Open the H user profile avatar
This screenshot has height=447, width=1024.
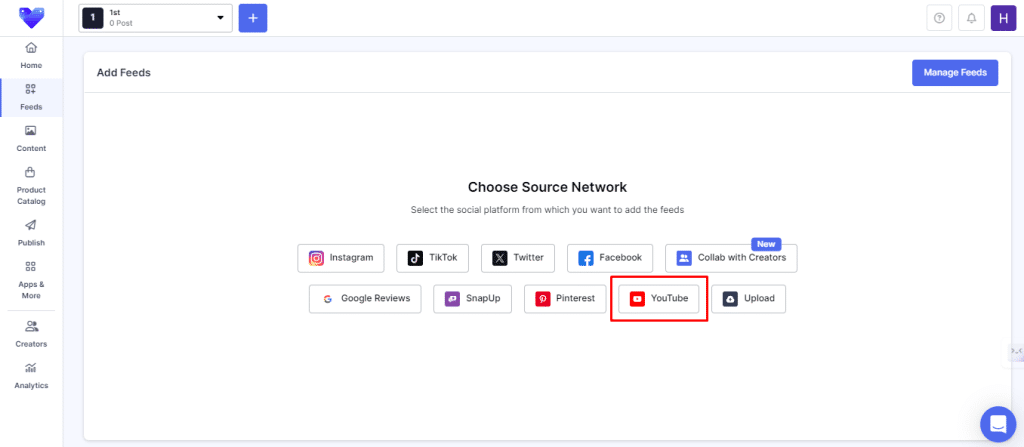[x=1003, y=18]
